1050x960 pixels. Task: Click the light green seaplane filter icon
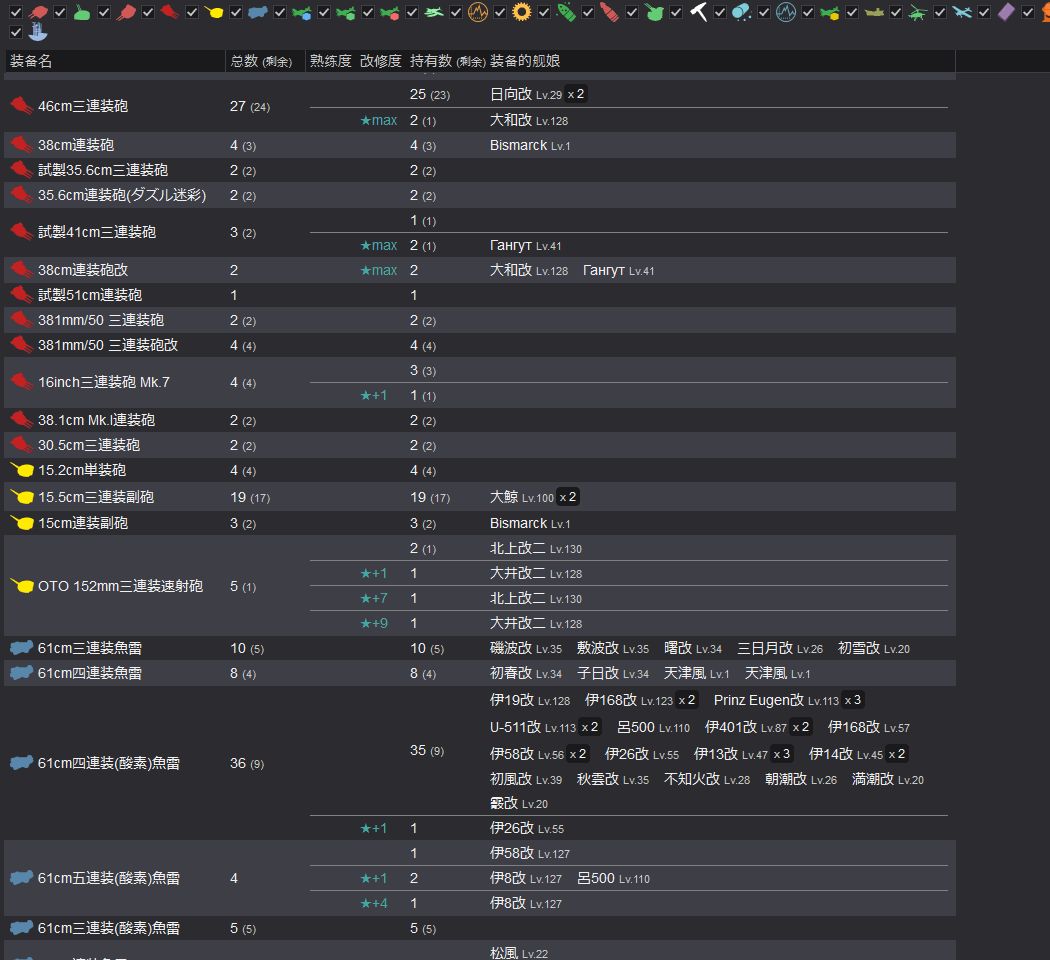click(x=434, y=12)
